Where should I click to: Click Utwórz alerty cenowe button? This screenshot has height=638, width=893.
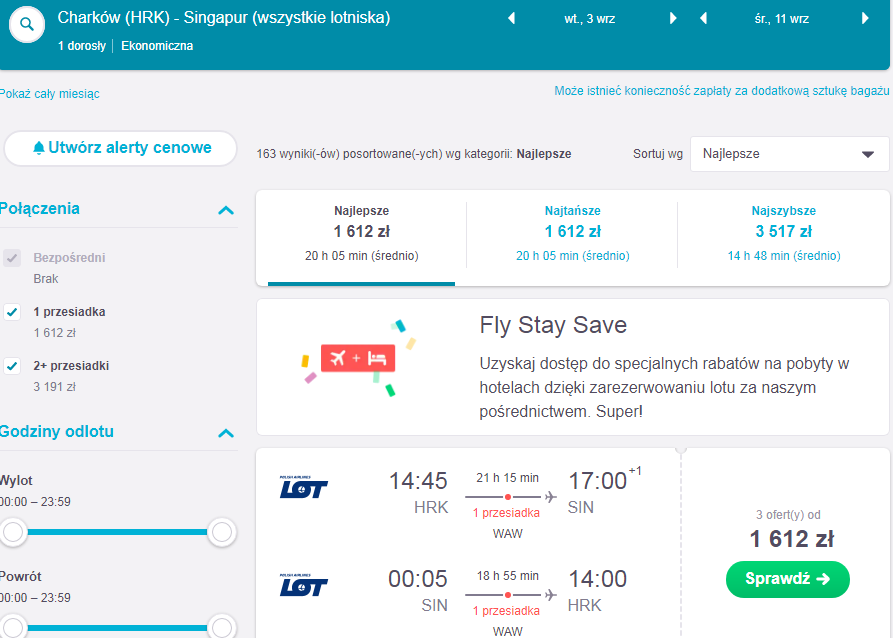(120, 148)
